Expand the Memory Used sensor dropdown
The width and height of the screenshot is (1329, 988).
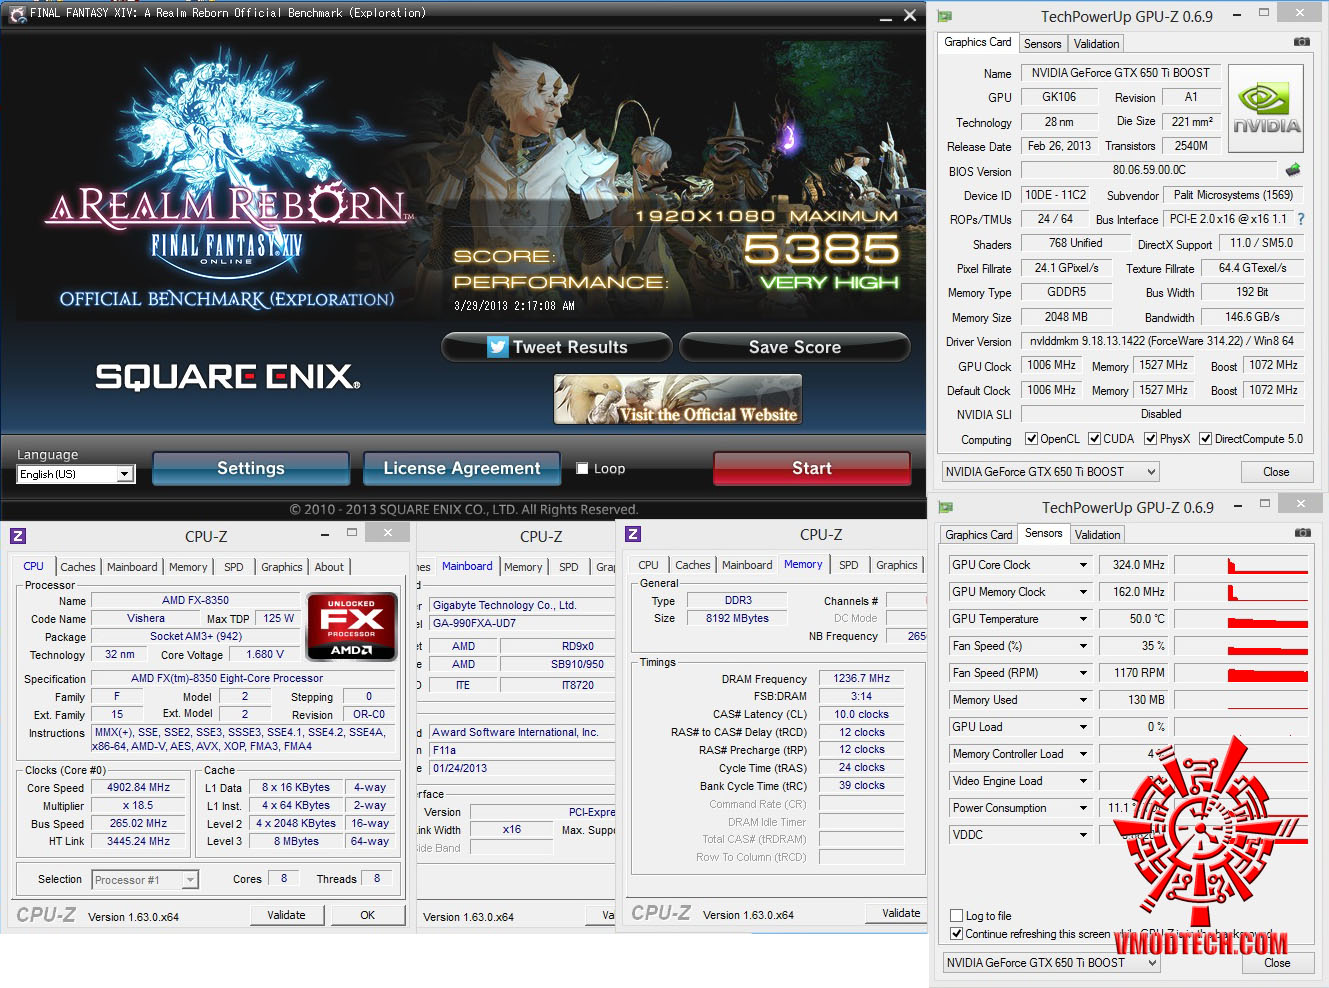[x=1083, y=700]
